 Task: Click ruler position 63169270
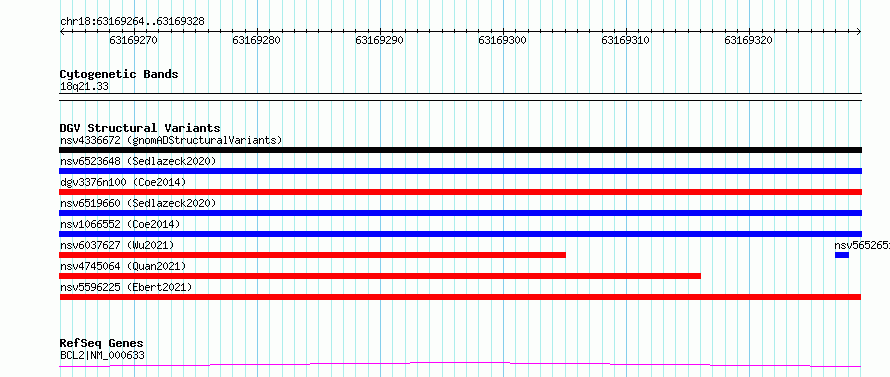coord(134,40)
